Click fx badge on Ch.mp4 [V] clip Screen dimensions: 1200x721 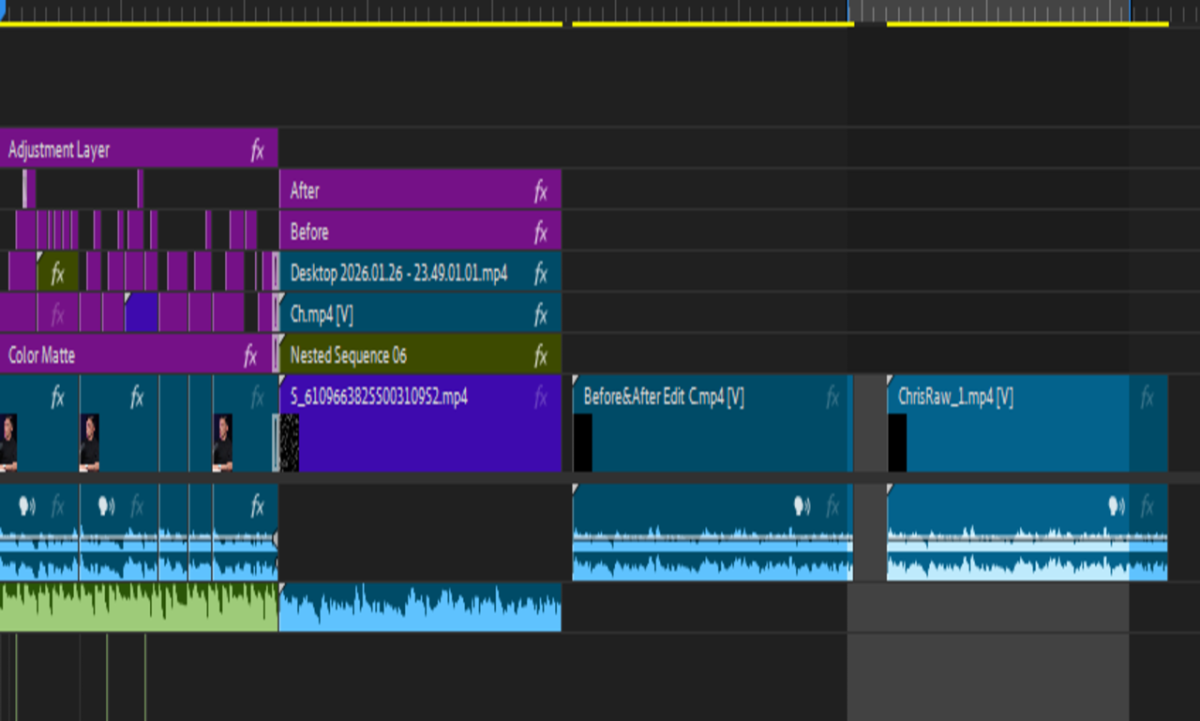coord(541,315)
